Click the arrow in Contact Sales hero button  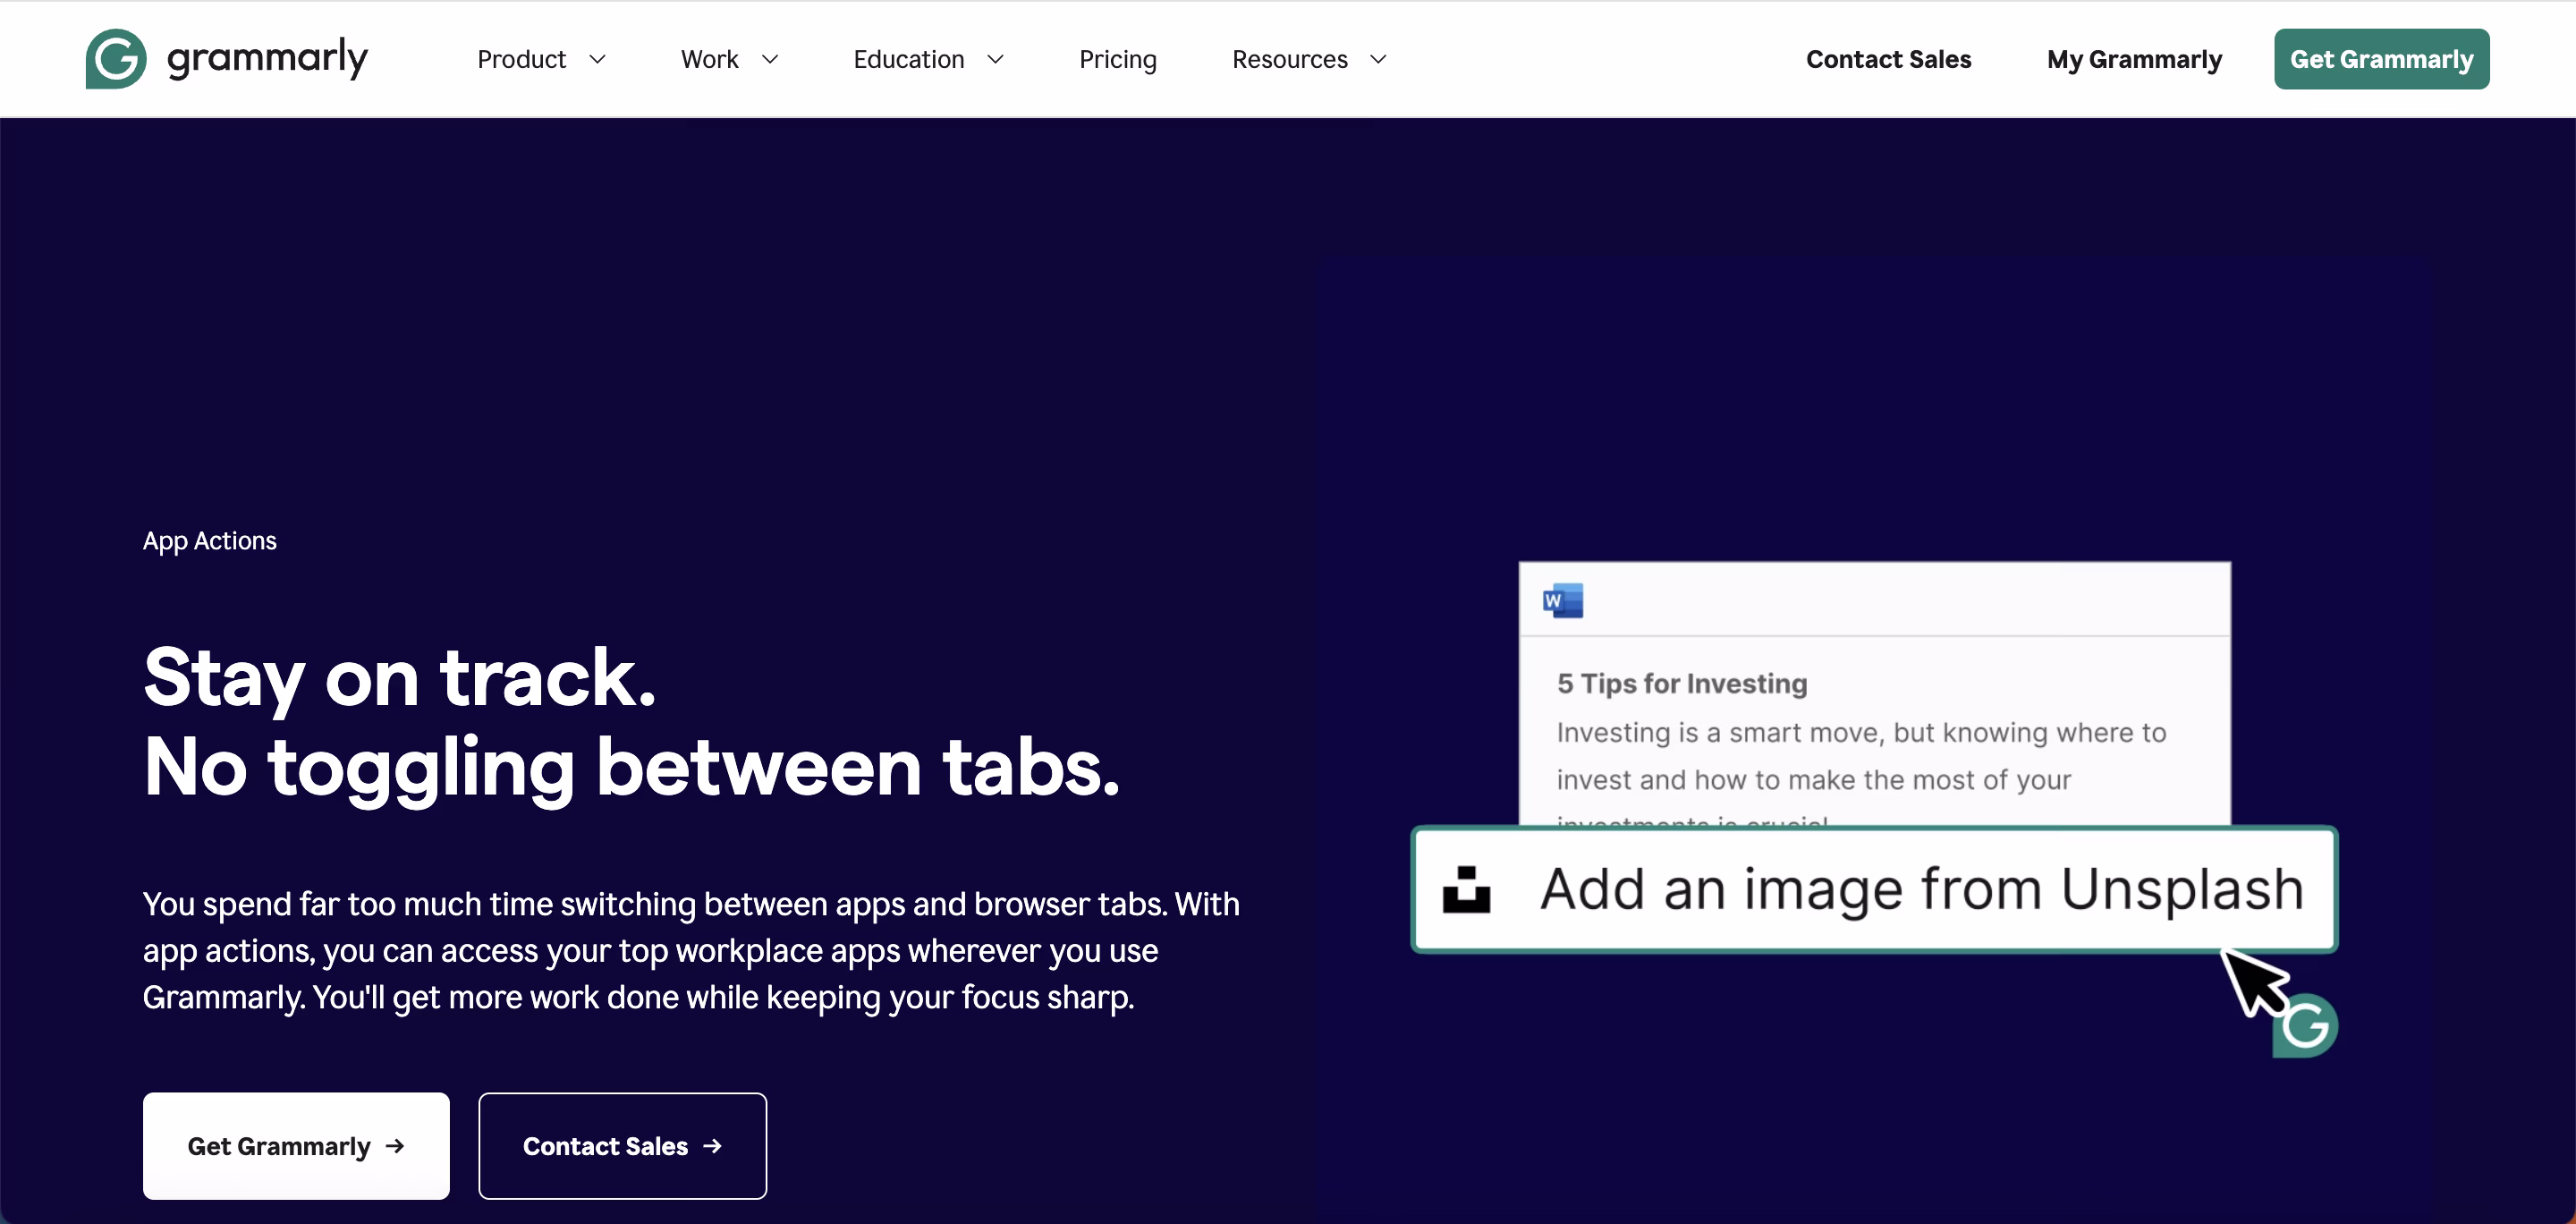[x=713, y=1146]
